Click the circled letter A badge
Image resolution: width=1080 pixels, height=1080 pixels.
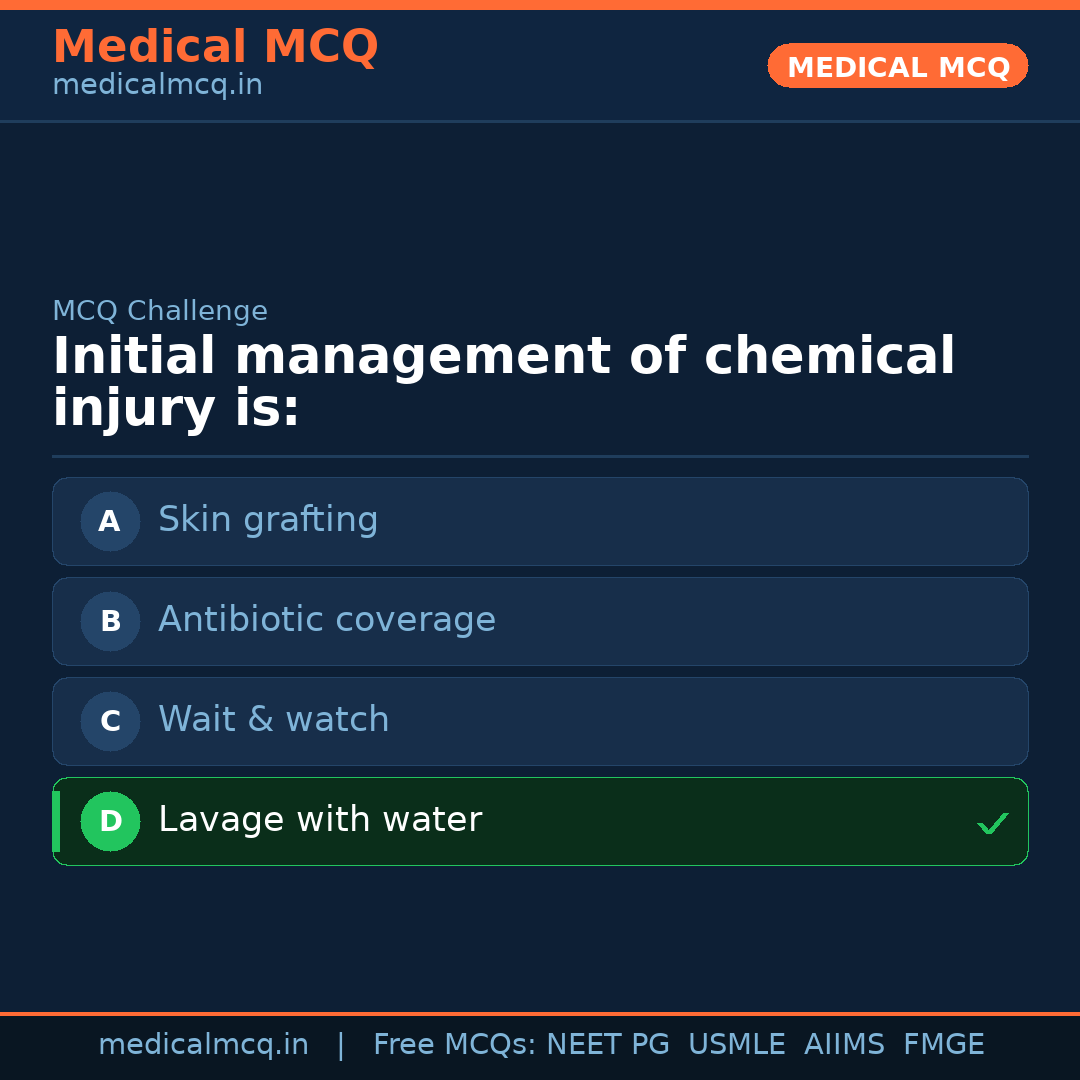coord(110,521)
